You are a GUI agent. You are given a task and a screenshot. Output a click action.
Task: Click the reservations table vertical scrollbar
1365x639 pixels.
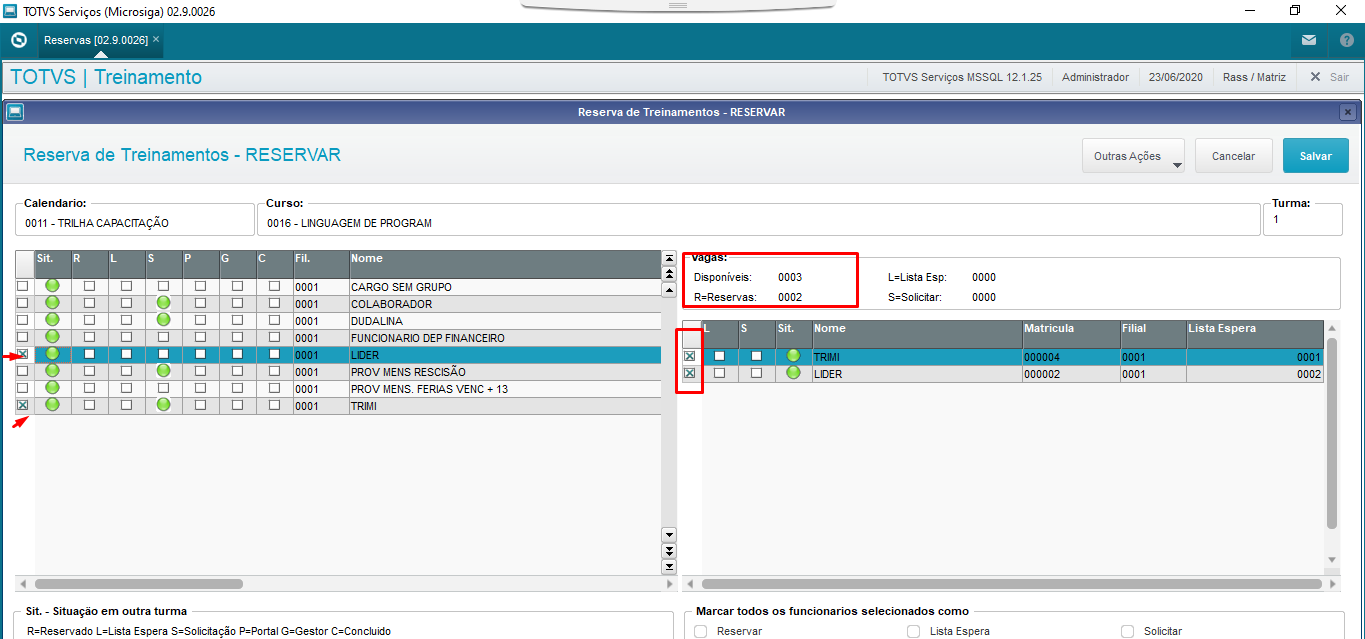click(1331, 434)
